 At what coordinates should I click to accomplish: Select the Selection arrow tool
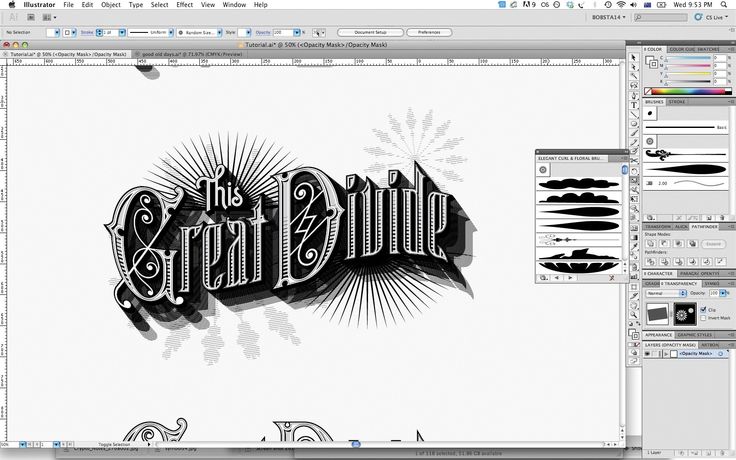coord(634,58)
